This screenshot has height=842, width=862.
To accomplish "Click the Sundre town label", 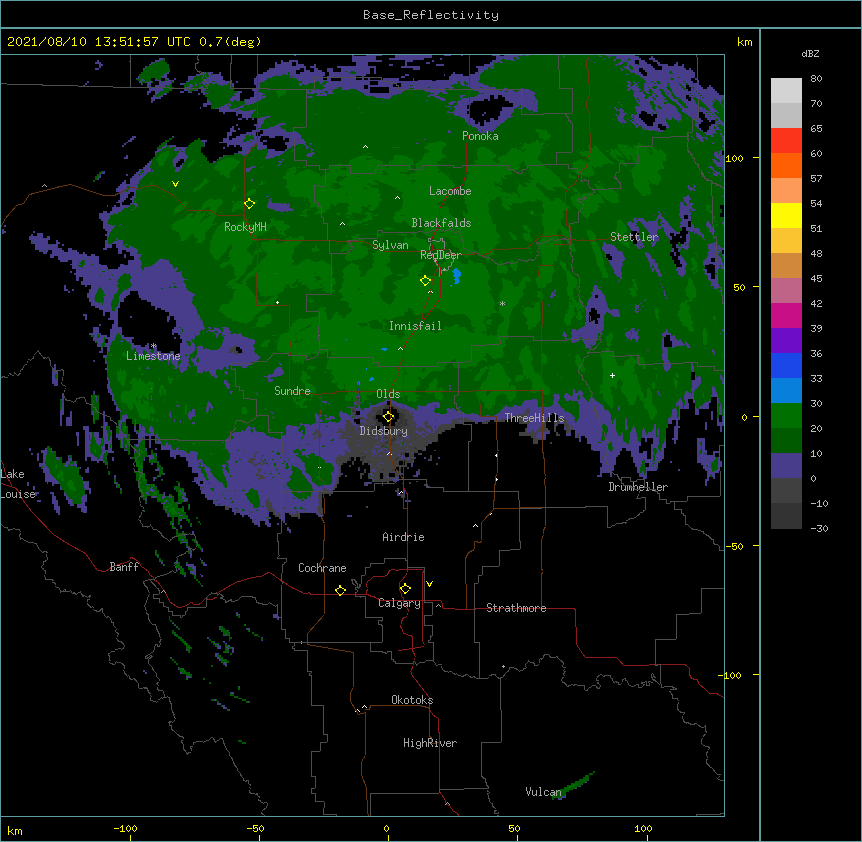I will click(x=292, y=391).
